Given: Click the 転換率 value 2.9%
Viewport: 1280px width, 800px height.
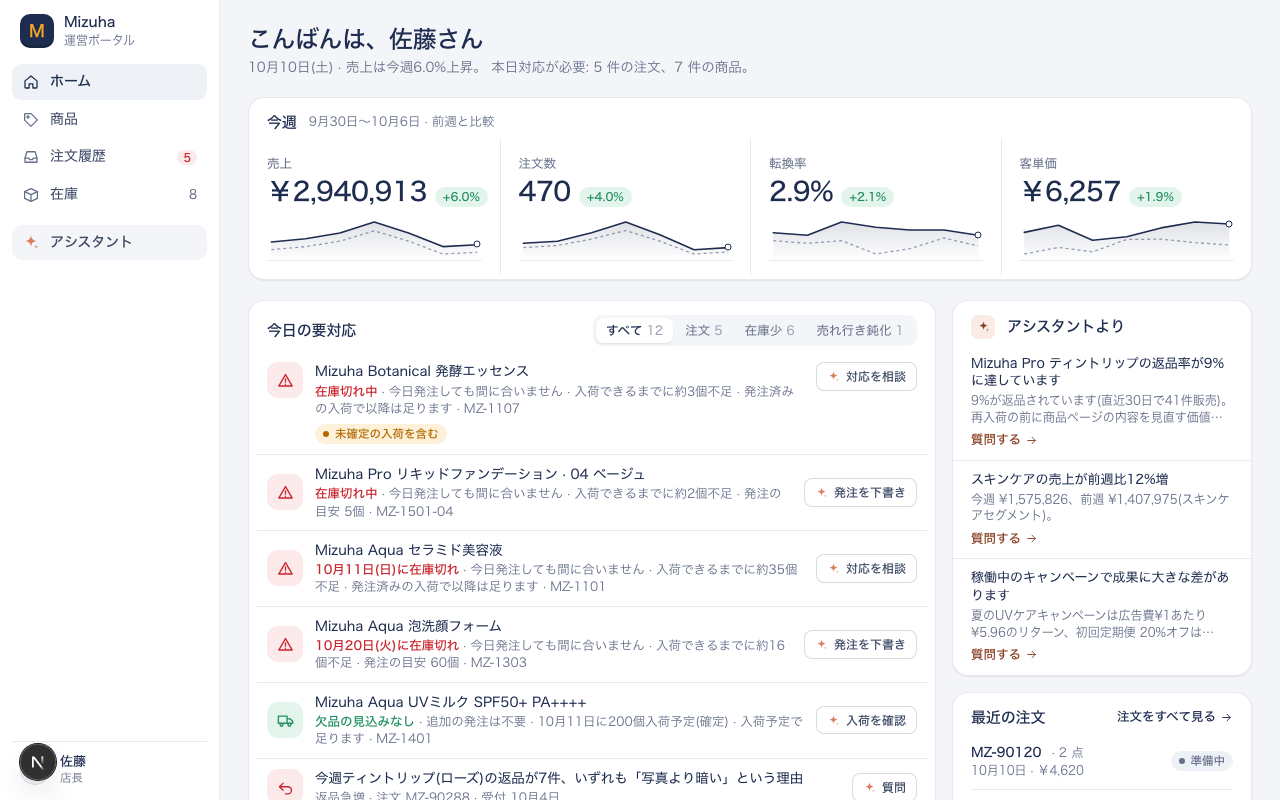Looking at the screenshot, I should tap(801, 191).
